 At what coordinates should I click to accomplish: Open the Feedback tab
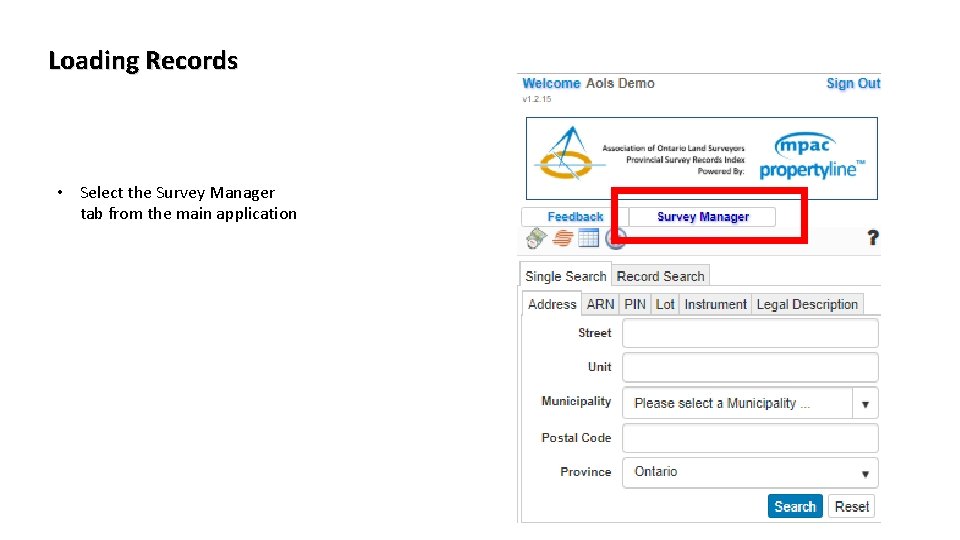[575, 217]
